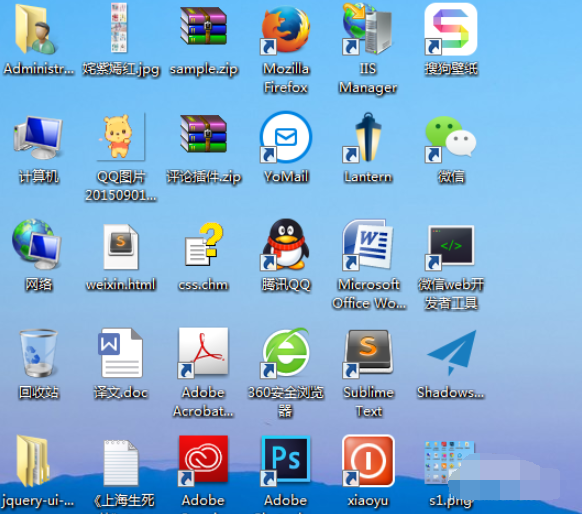Click the 评论插件.zip archive icon
The height and width of the screenshot is (514, 582).
pyautogui.click(x=203, y=134)
